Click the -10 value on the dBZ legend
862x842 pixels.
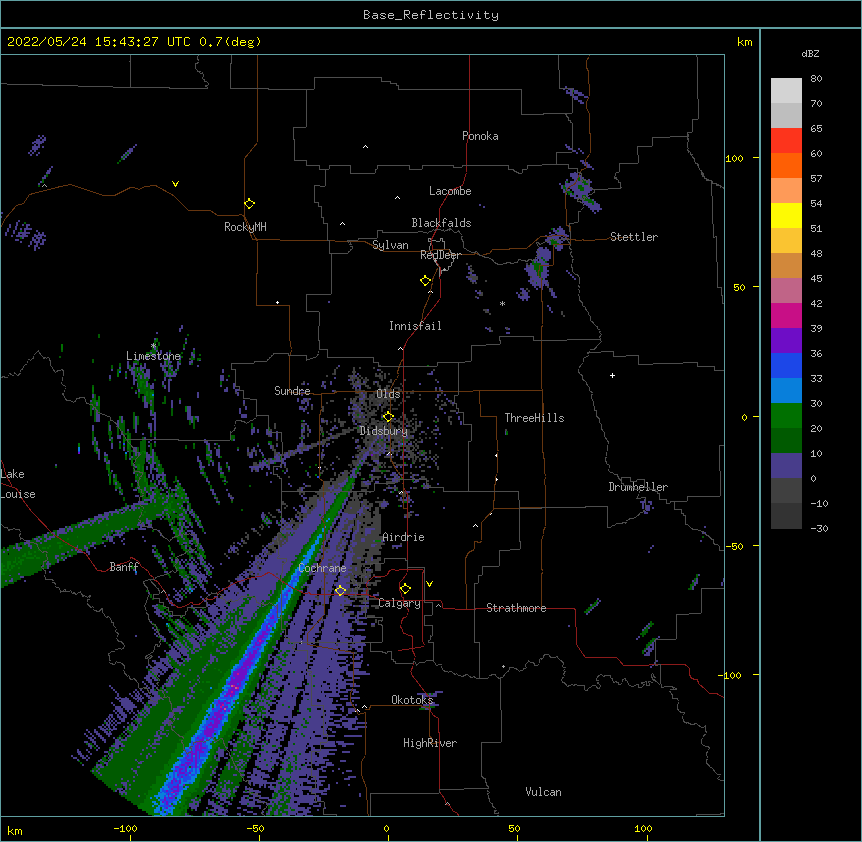pos(819,503)
